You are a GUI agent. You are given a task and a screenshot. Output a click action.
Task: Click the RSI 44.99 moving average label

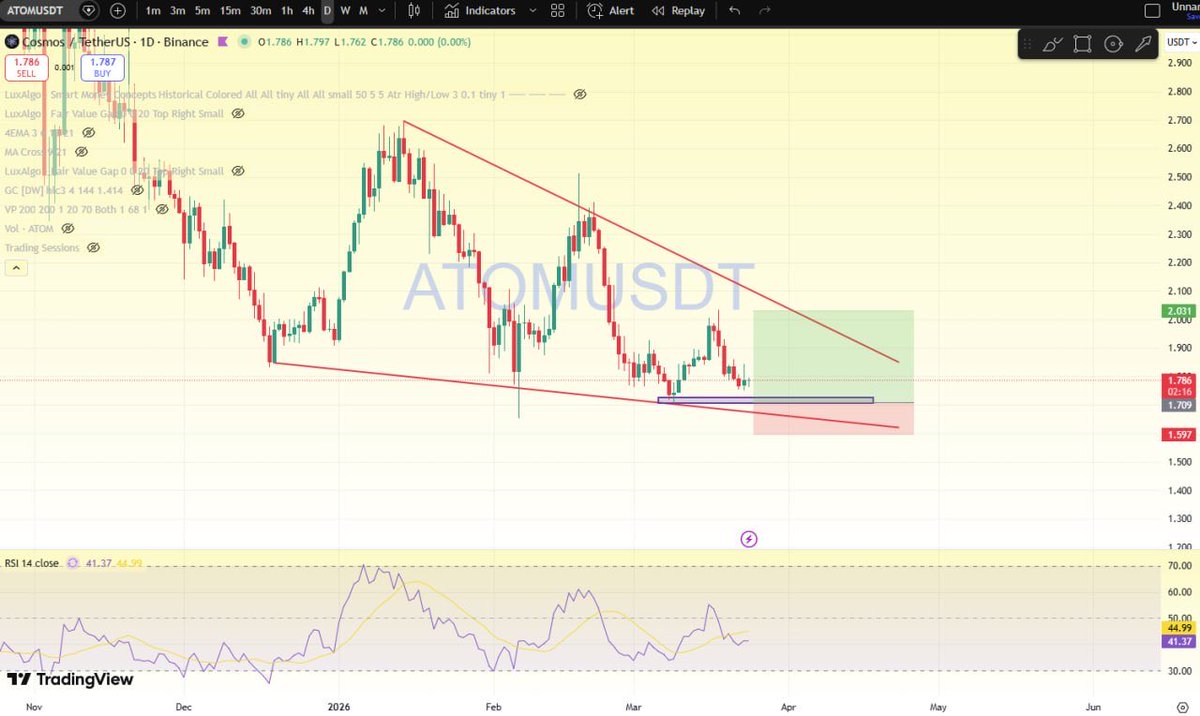coord(1177,628)
